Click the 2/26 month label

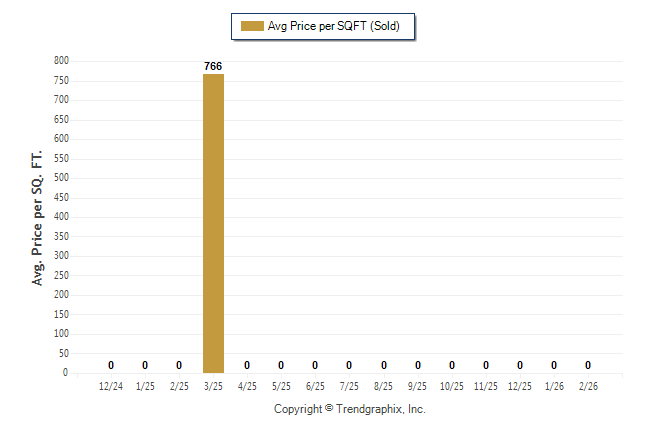pyautogui.click(x=588, y=386)
